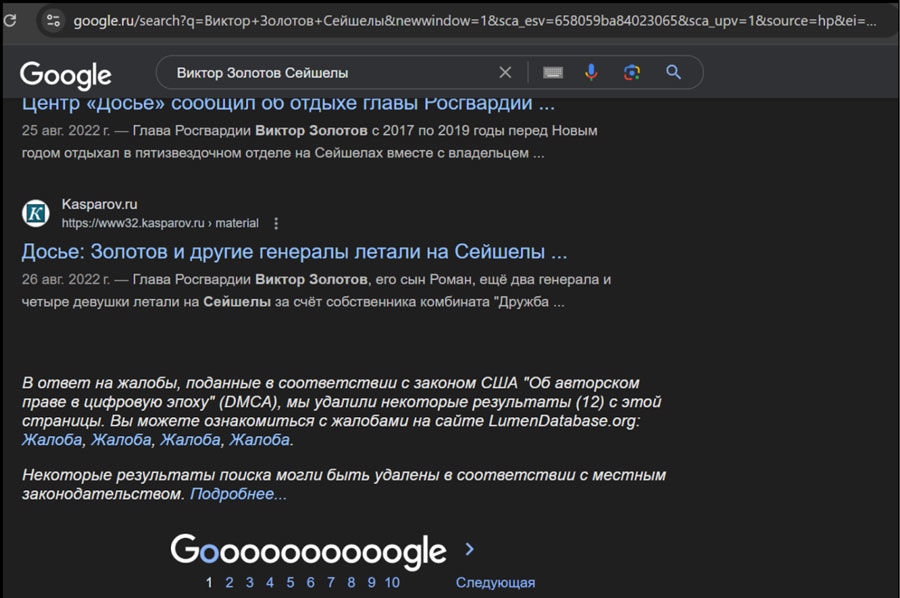The image size is (900, 598).
Task: Open Google Lens image search icon
Action: [632, 72]
